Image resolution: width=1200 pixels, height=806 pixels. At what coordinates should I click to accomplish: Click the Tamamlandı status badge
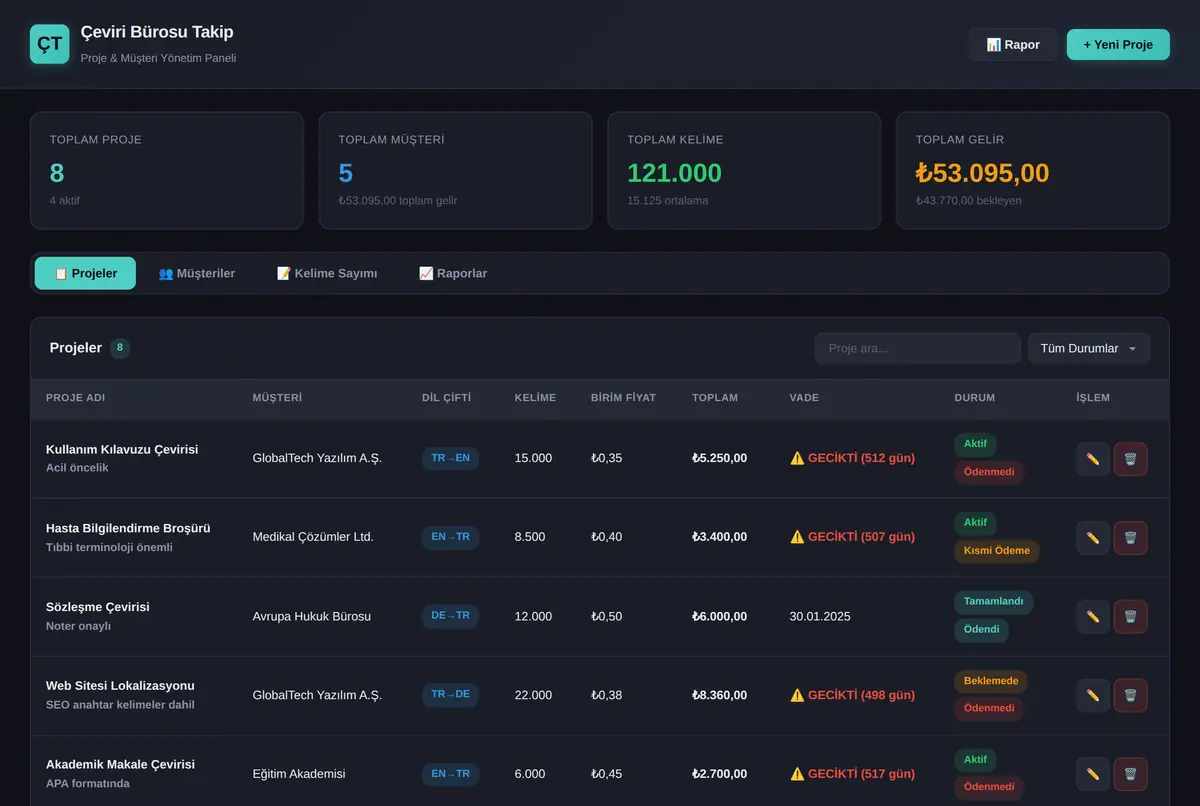(x=993, y=602)
